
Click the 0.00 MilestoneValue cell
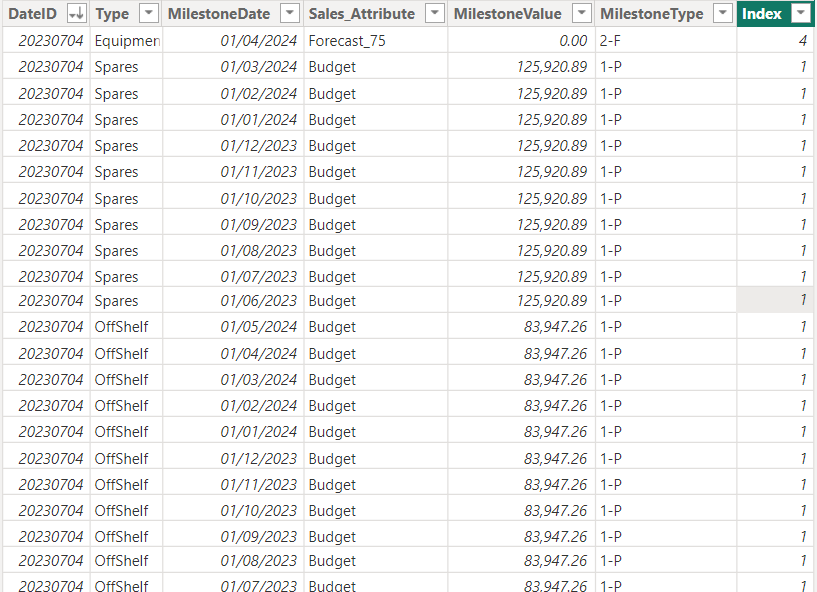tap(521, 41)
